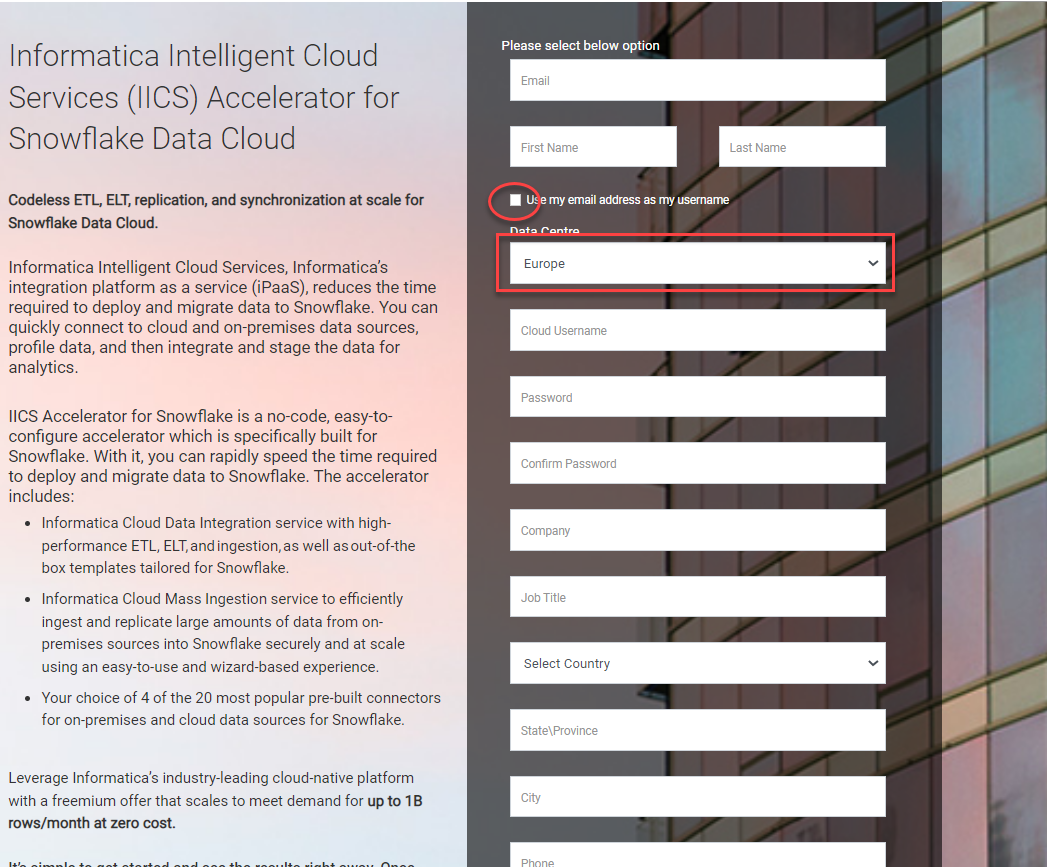Click into the Cloud Username field

coord(697,331)
